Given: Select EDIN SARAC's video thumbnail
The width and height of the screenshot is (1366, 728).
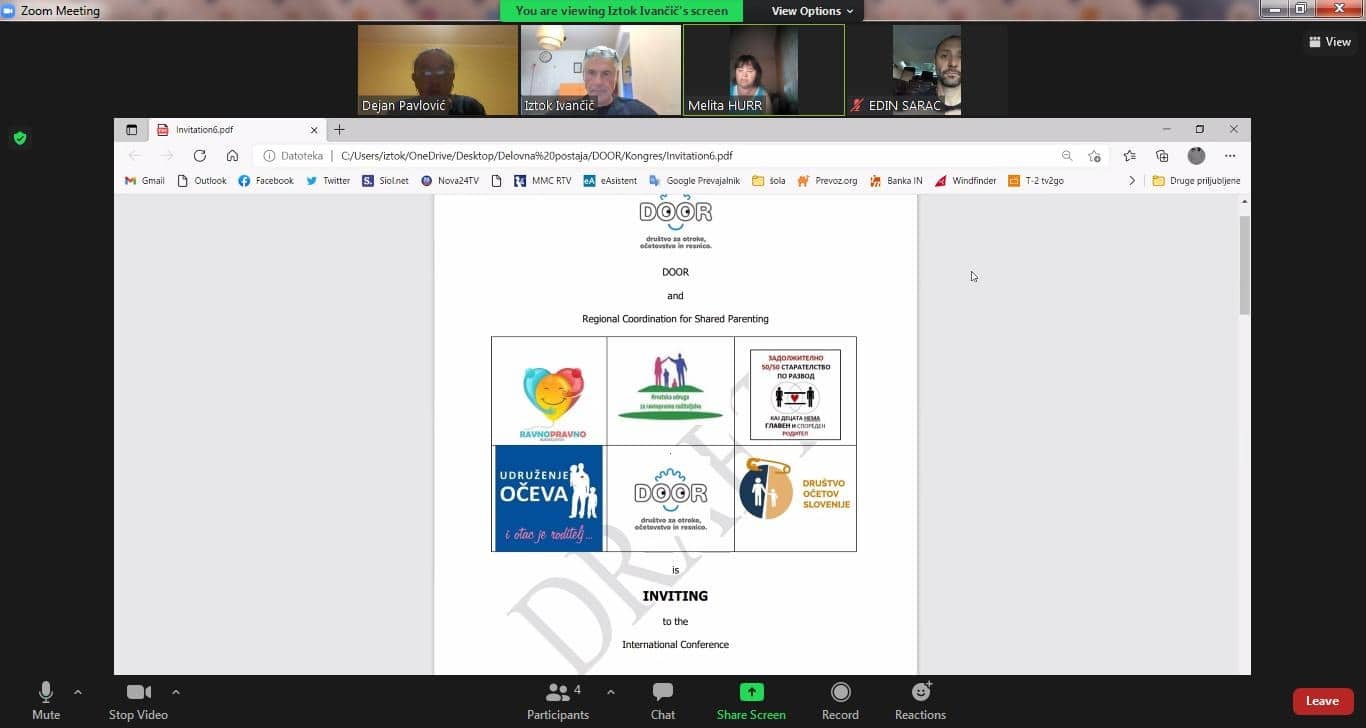Looking at the screenshot, I should point(926,70).
